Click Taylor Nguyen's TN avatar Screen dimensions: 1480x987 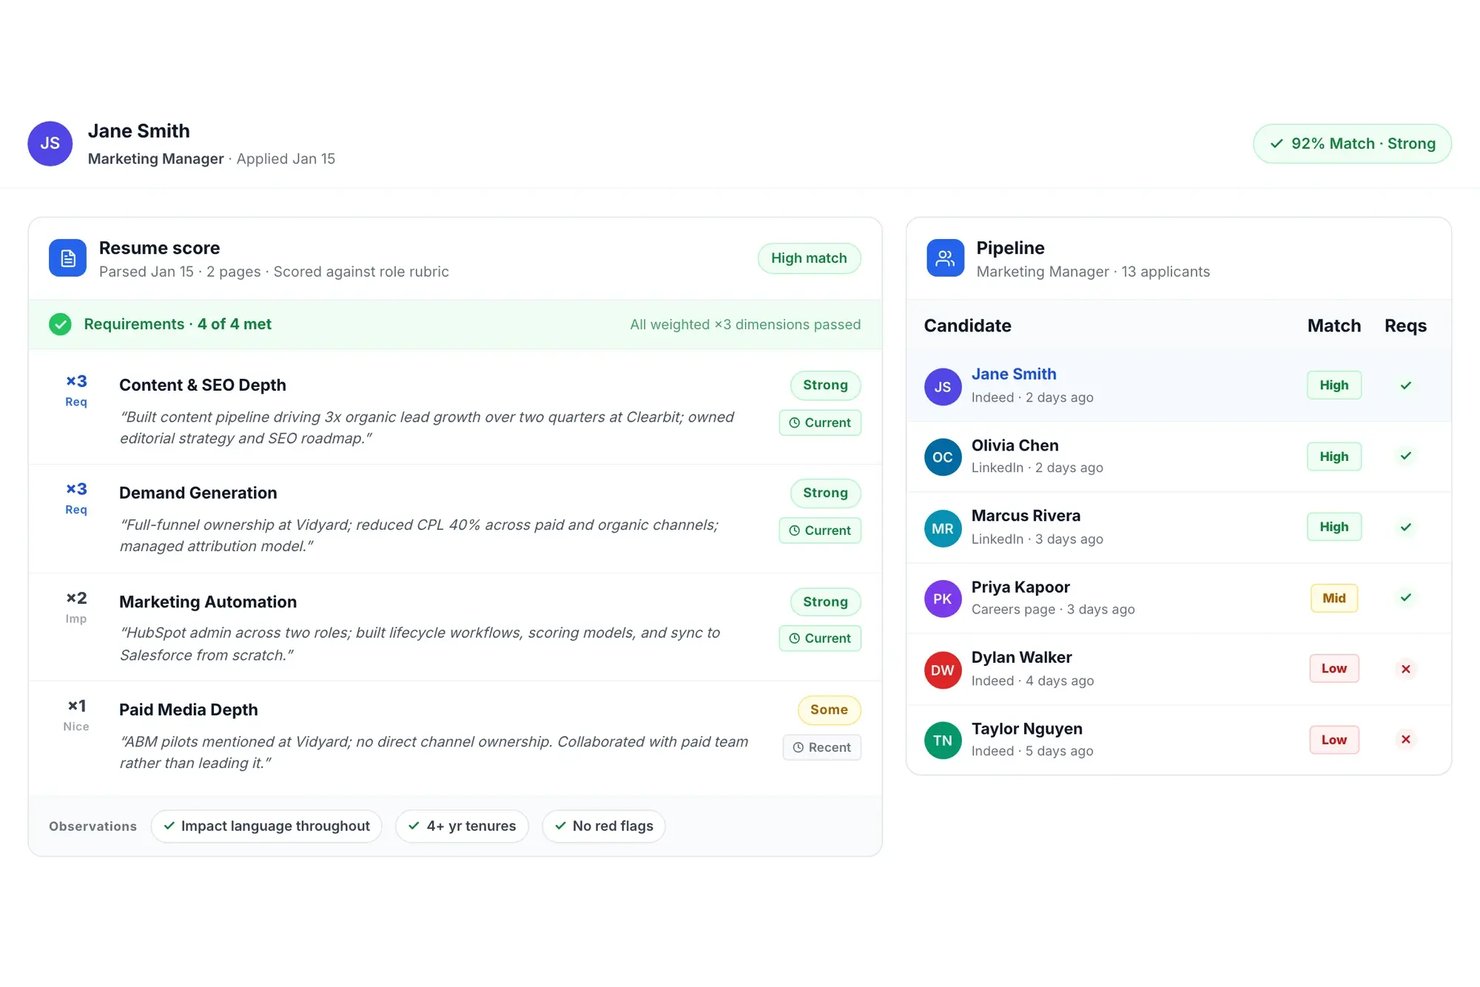tap(942, 741)
